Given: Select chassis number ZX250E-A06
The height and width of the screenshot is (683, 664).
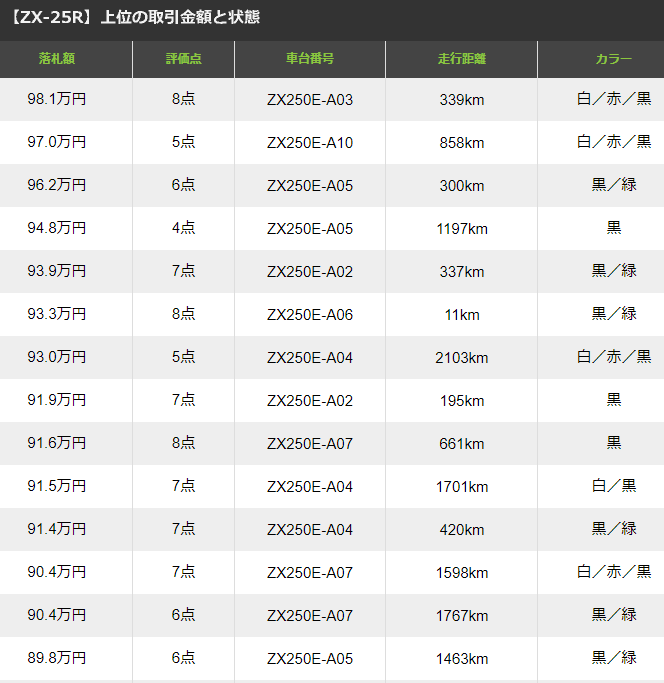Looking at the screenshot, I should tap(310, 314).
